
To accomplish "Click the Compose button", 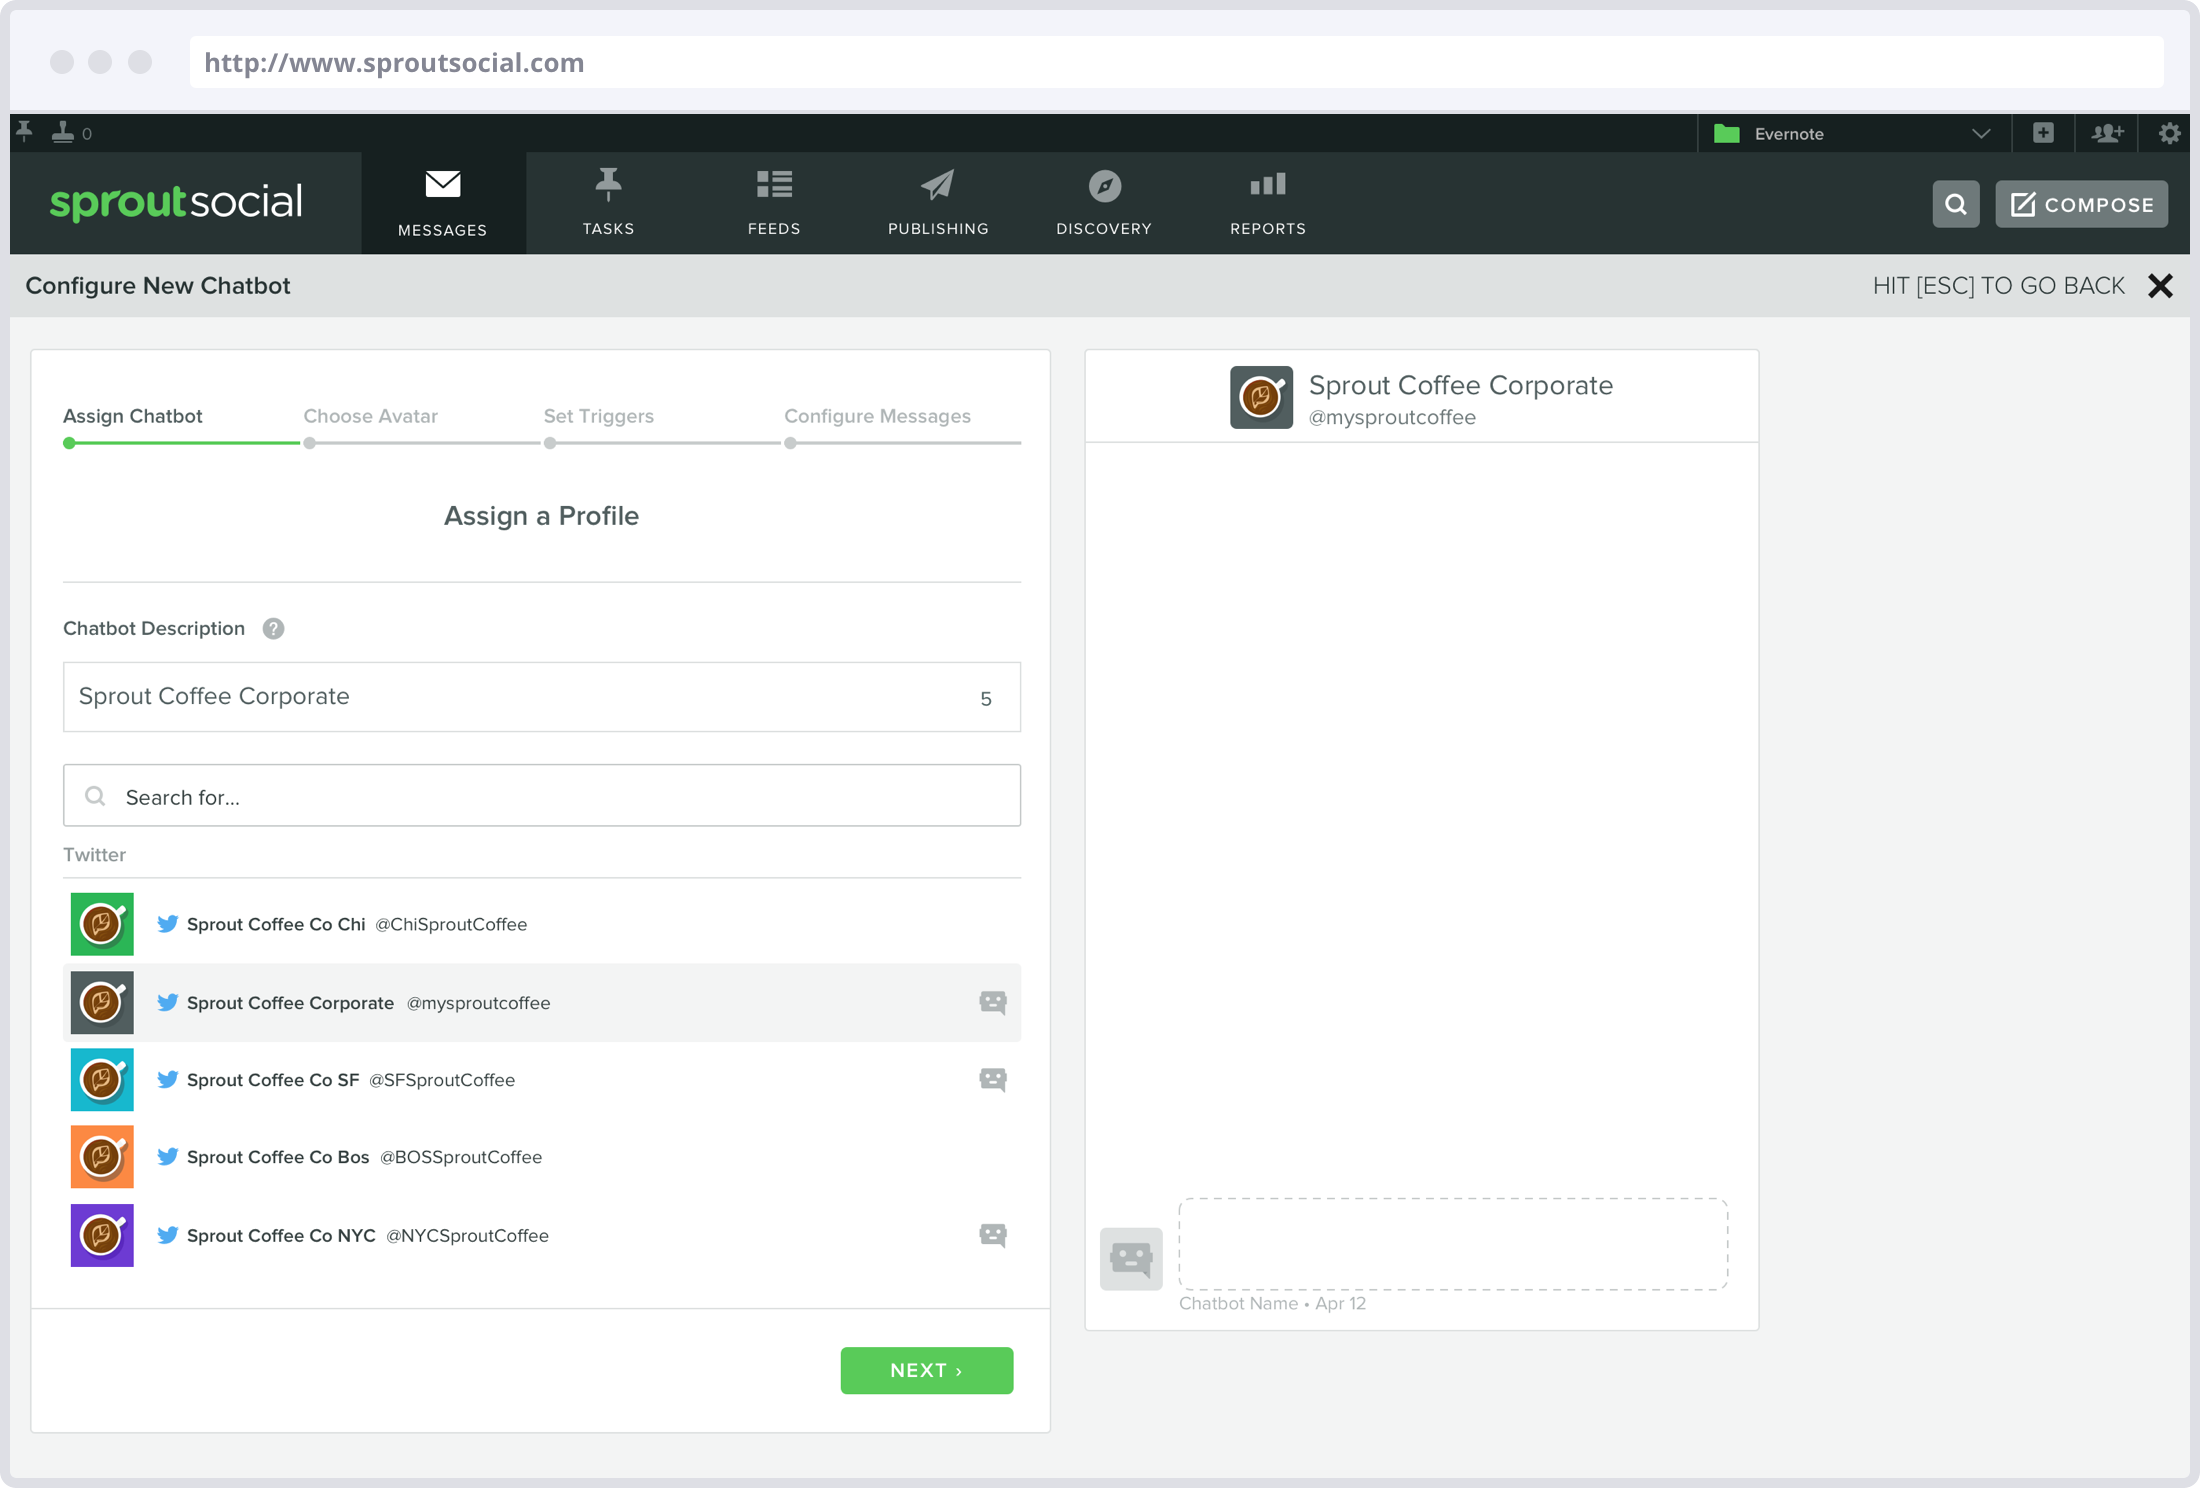I will (x=2082, y=204).
